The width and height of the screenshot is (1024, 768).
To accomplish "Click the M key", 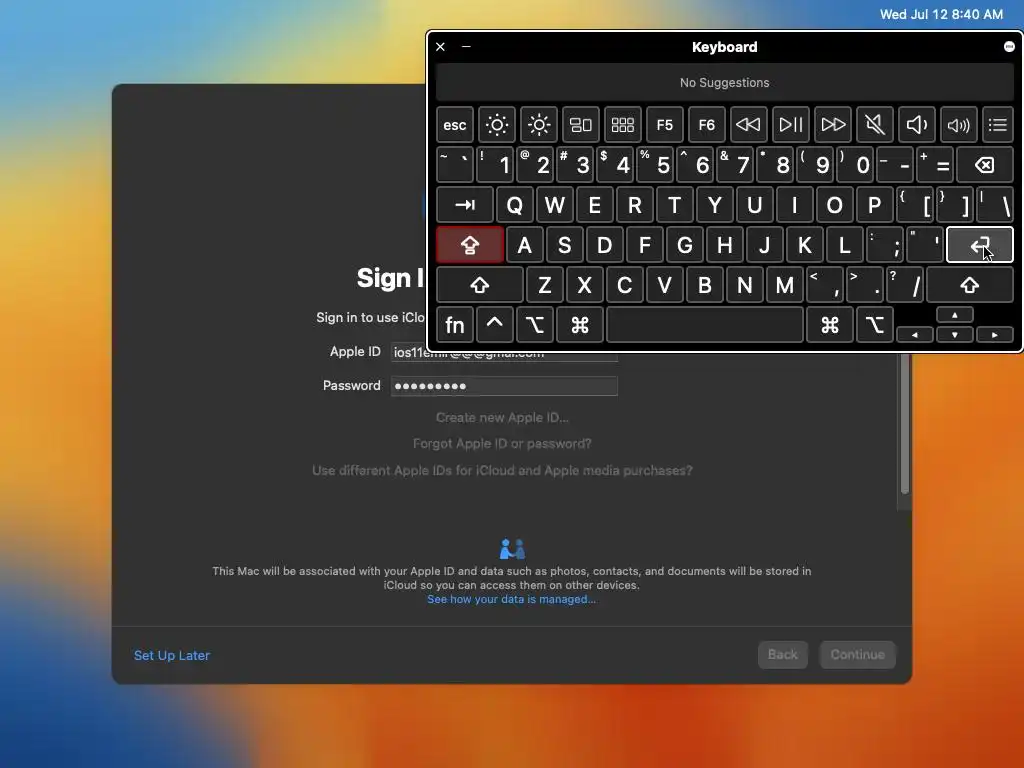I will click(784, 285).
